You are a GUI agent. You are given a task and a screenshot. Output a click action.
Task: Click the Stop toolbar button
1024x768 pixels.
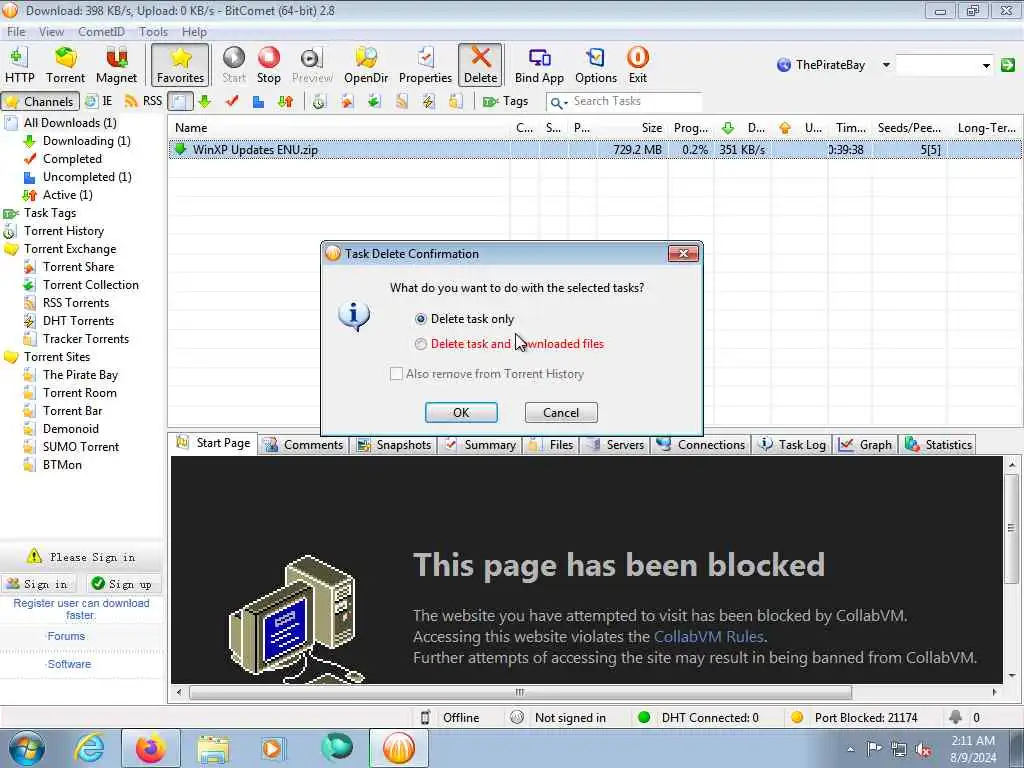268,65
